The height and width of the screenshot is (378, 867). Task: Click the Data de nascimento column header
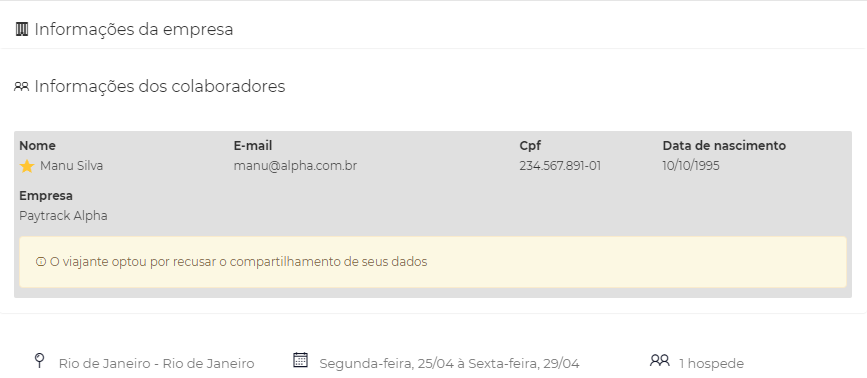pyautogui.click(x=724, y=146)
